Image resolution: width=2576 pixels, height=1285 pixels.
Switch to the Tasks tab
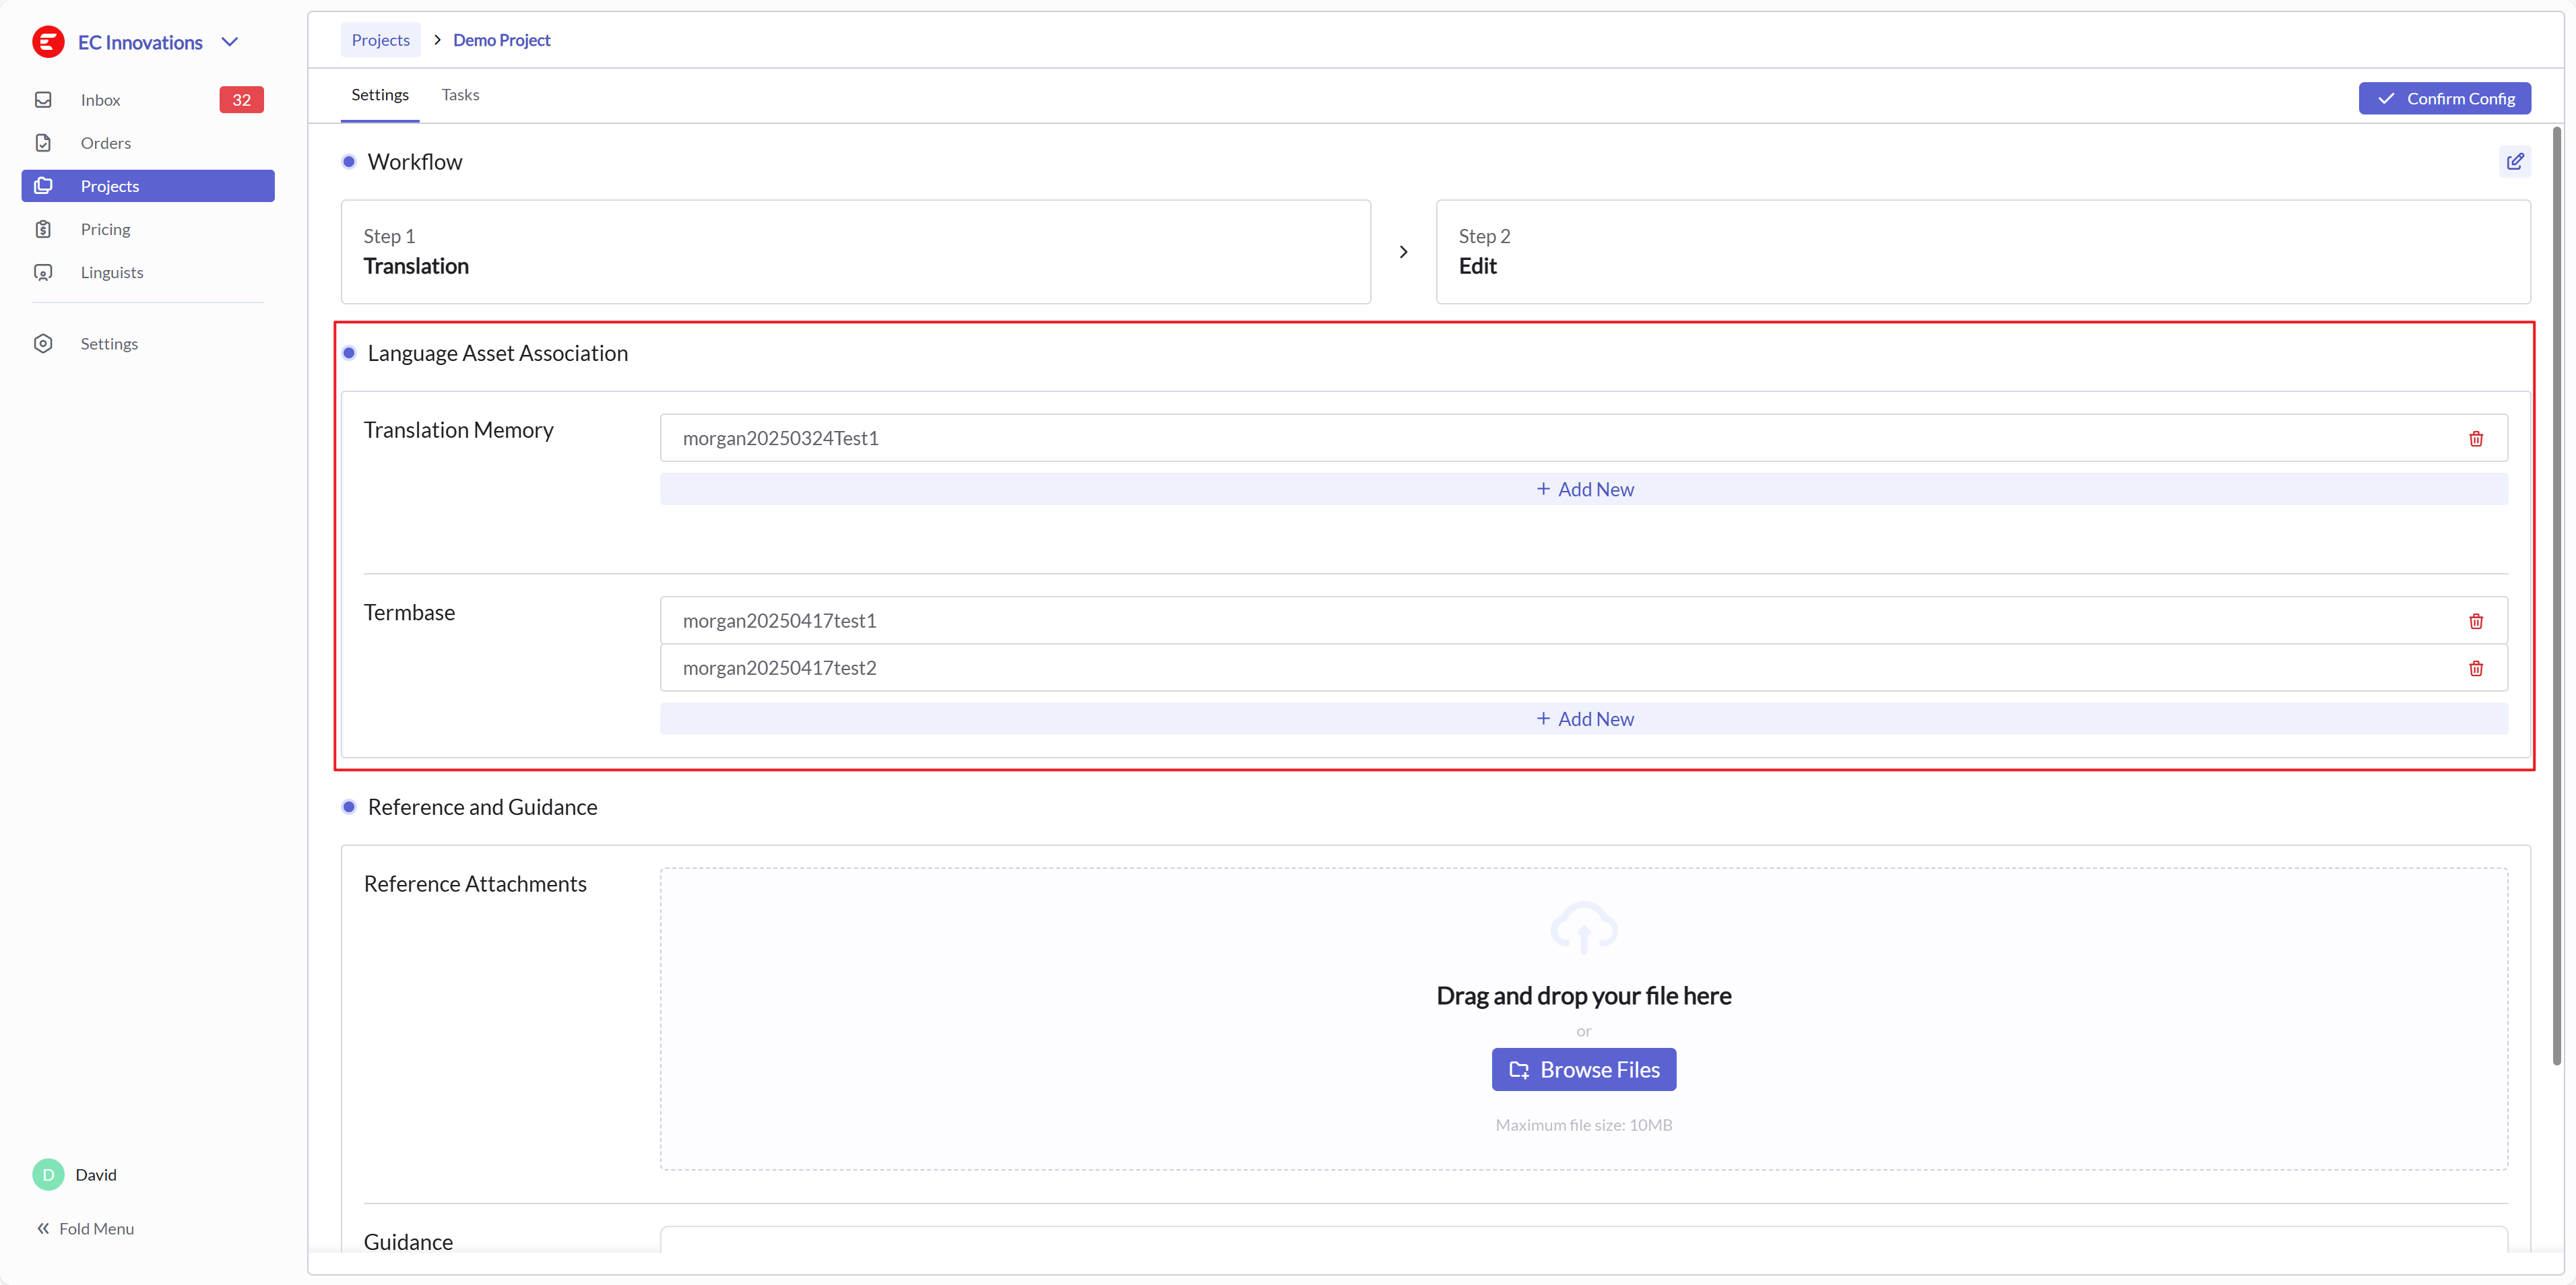coord(460,95)
